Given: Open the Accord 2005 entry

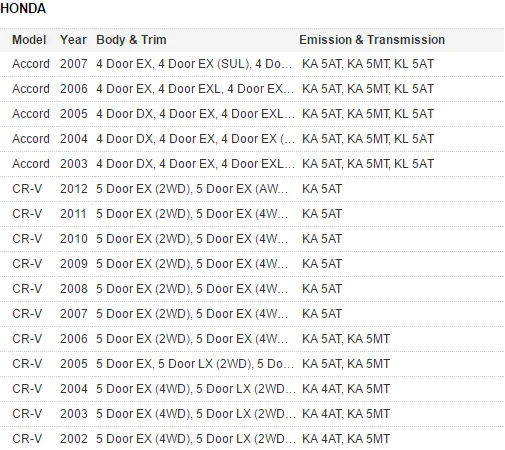Looking at the screenshot, I should coord(252,114).
